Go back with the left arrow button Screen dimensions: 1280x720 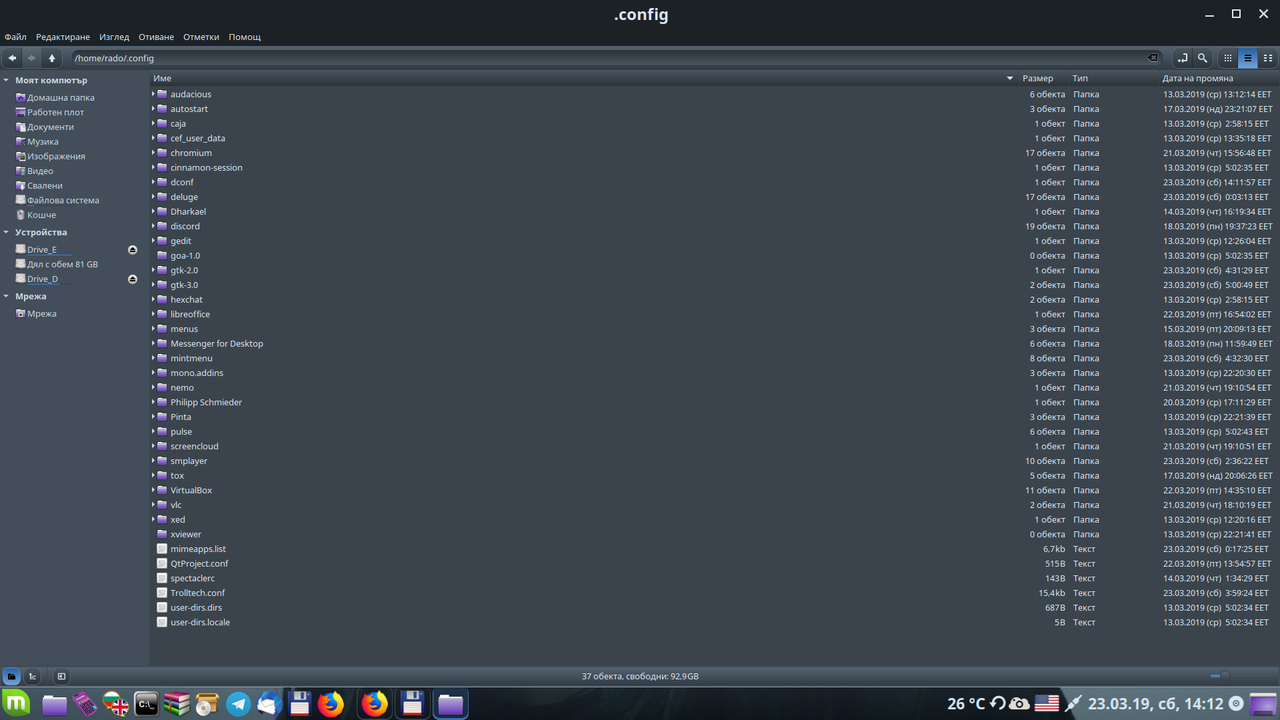12,58
